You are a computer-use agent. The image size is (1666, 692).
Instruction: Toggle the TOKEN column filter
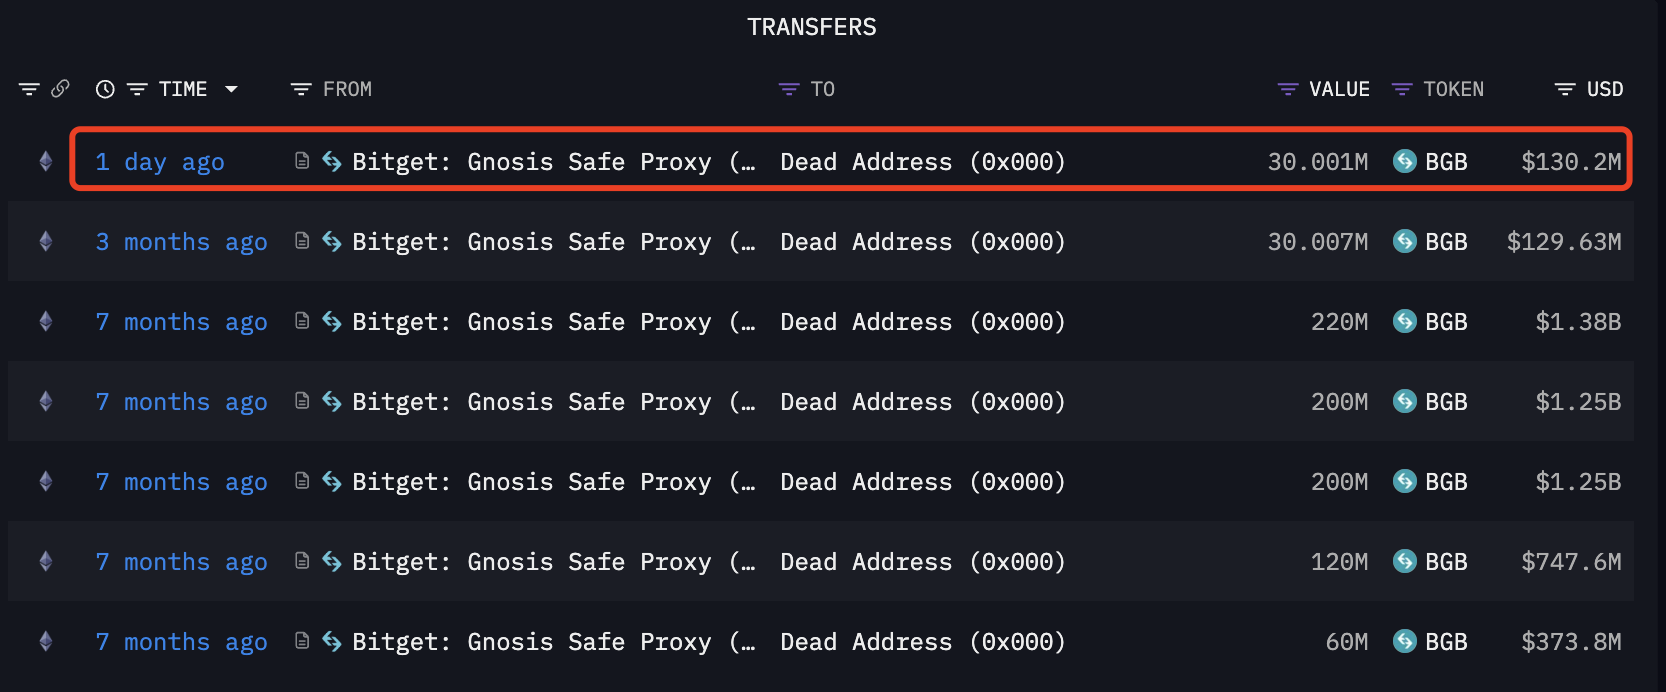[1402, 89]
